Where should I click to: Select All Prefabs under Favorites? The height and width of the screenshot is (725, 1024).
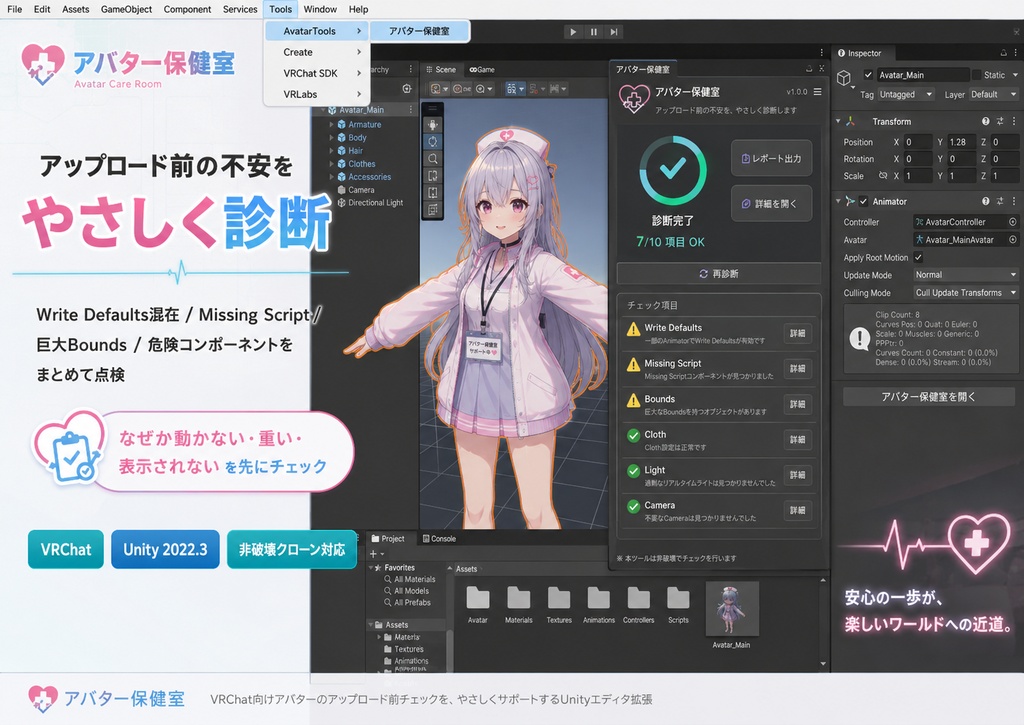[x=411, y=602]
